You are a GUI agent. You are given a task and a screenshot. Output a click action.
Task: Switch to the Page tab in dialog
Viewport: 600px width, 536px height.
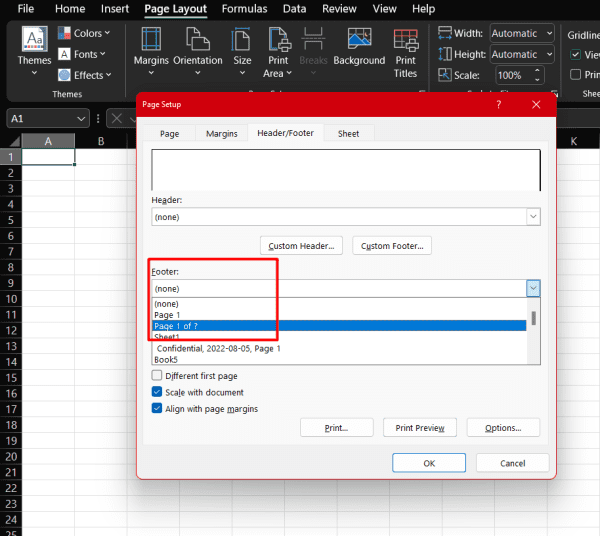tap(170, 134)
